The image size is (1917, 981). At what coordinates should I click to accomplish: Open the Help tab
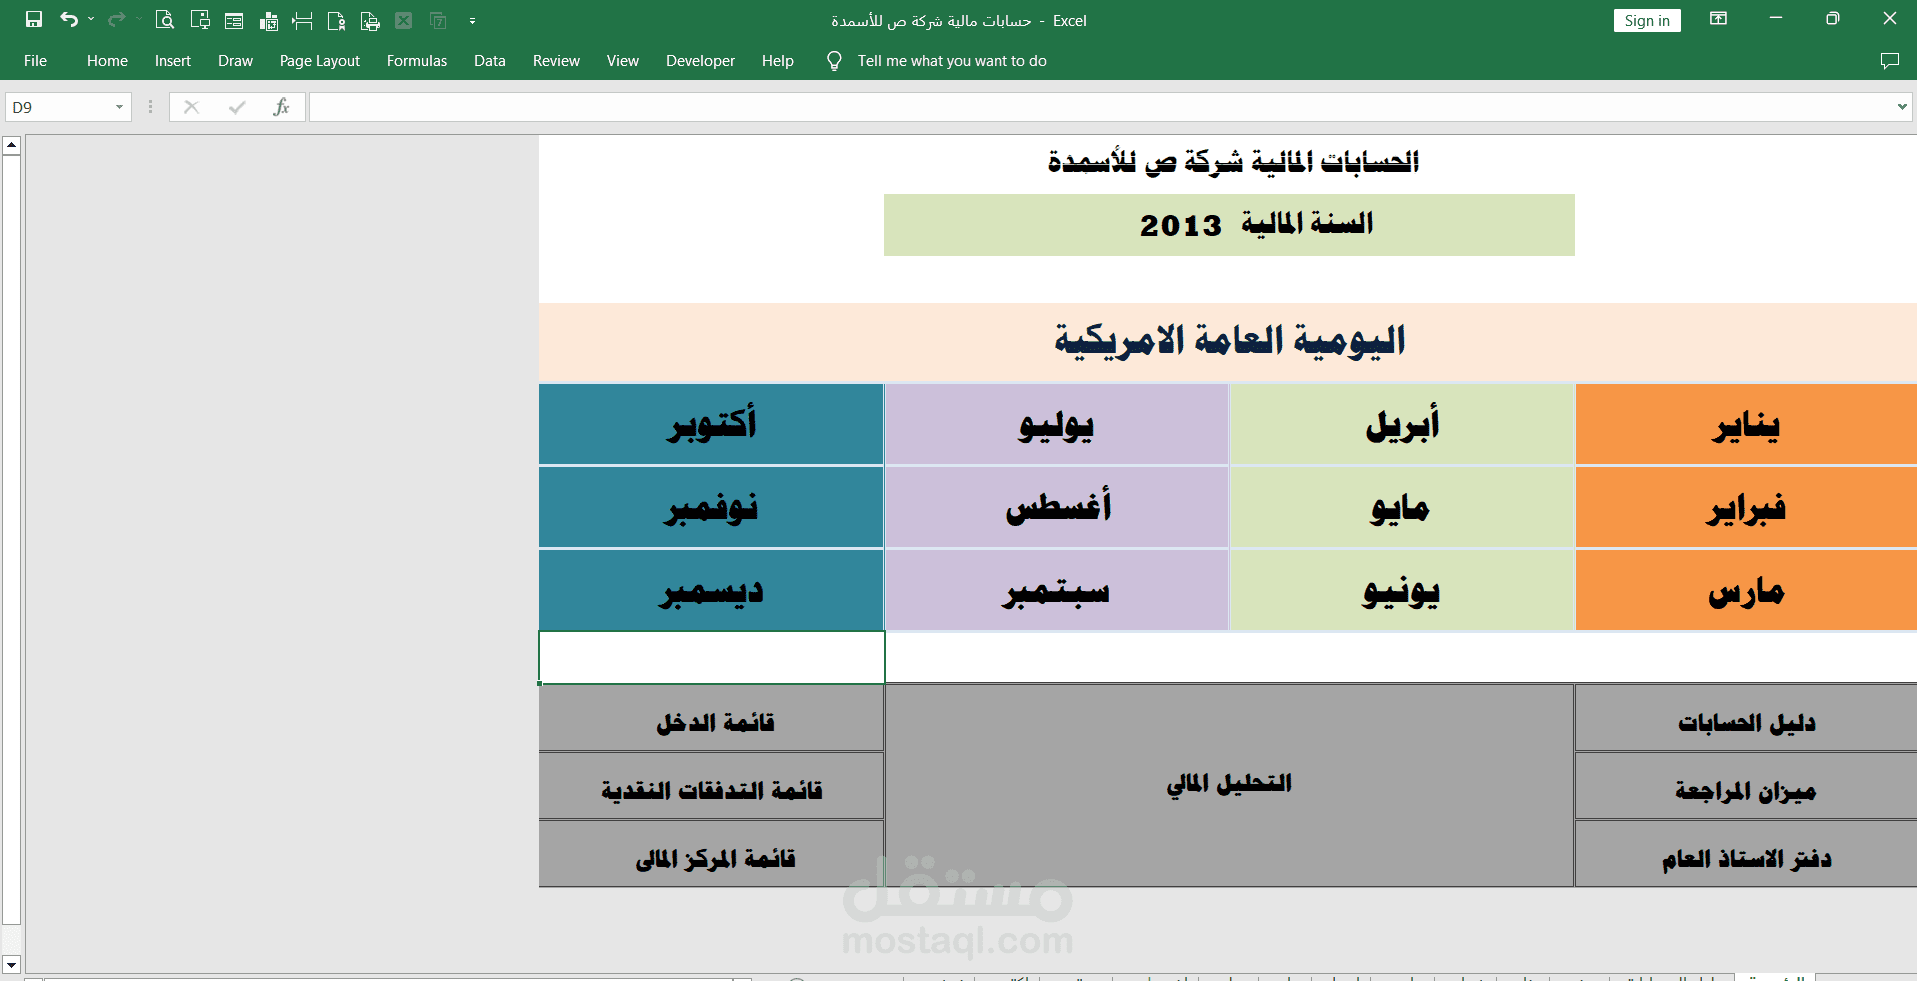[777, 61]
